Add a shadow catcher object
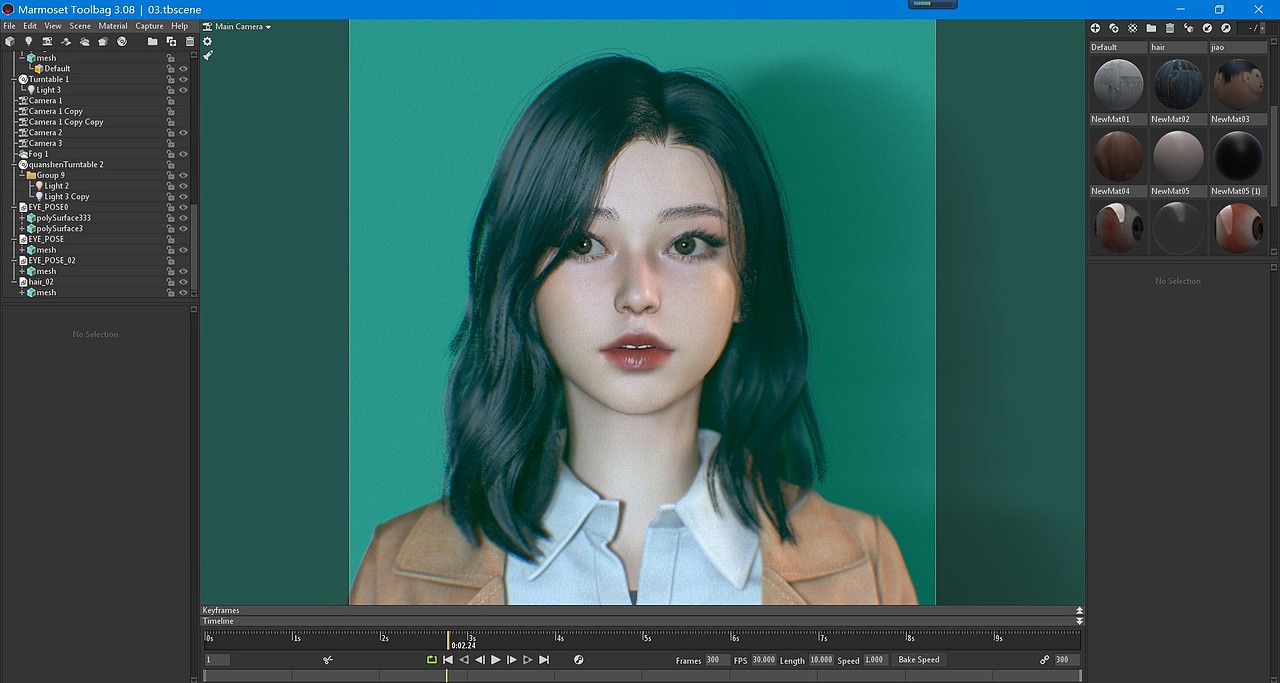1280x683 pixels. (x=66, y=41)
